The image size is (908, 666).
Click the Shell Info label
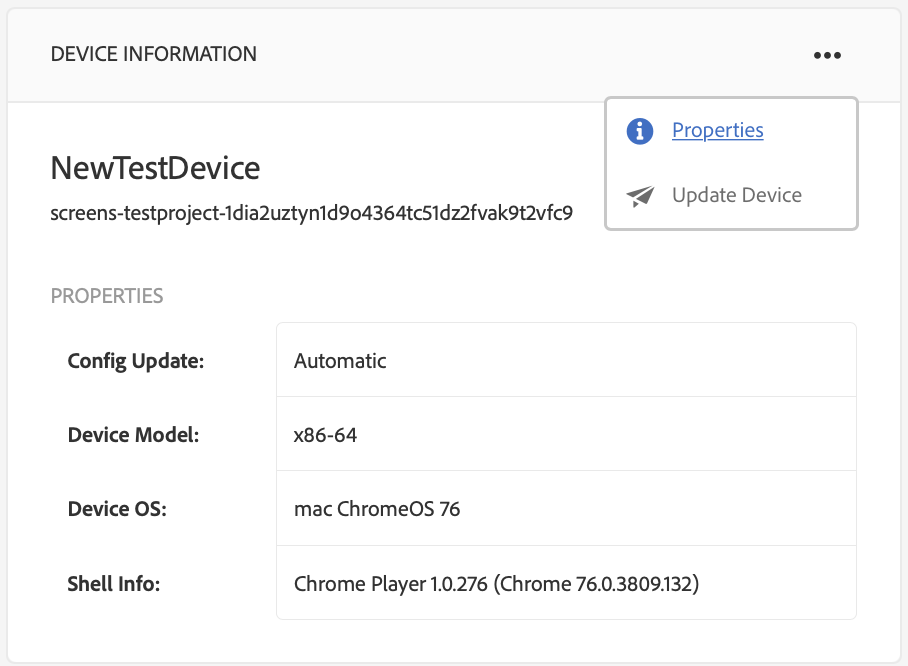[x=114, y=583]
